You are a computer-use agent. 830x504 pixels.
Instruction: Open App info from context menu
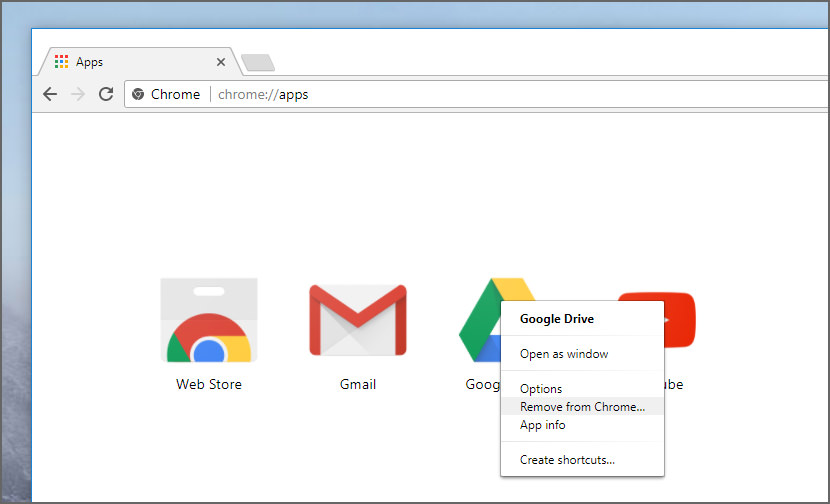(x=582, y=425)
